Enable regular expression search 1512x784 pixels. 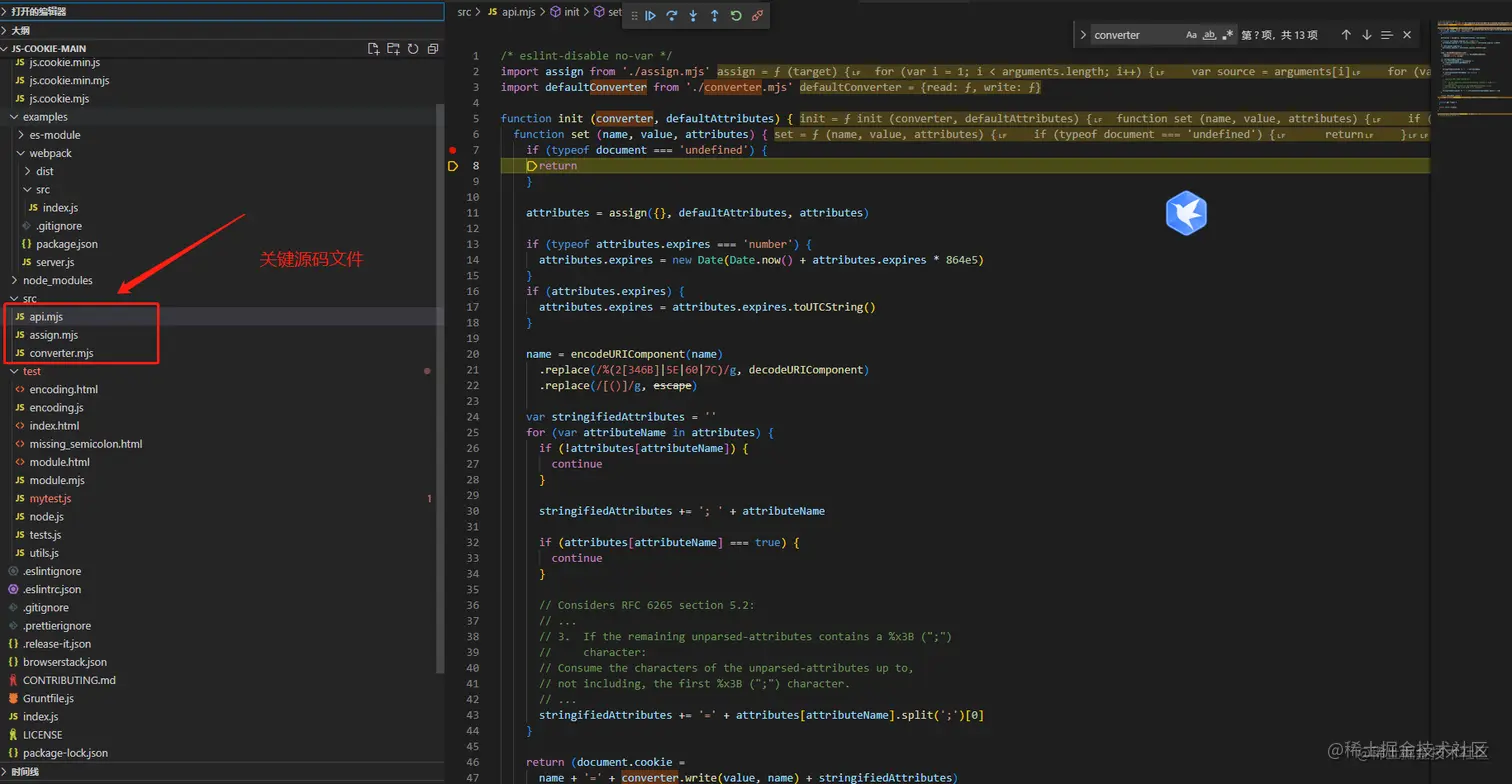[x=1228, y=35]
